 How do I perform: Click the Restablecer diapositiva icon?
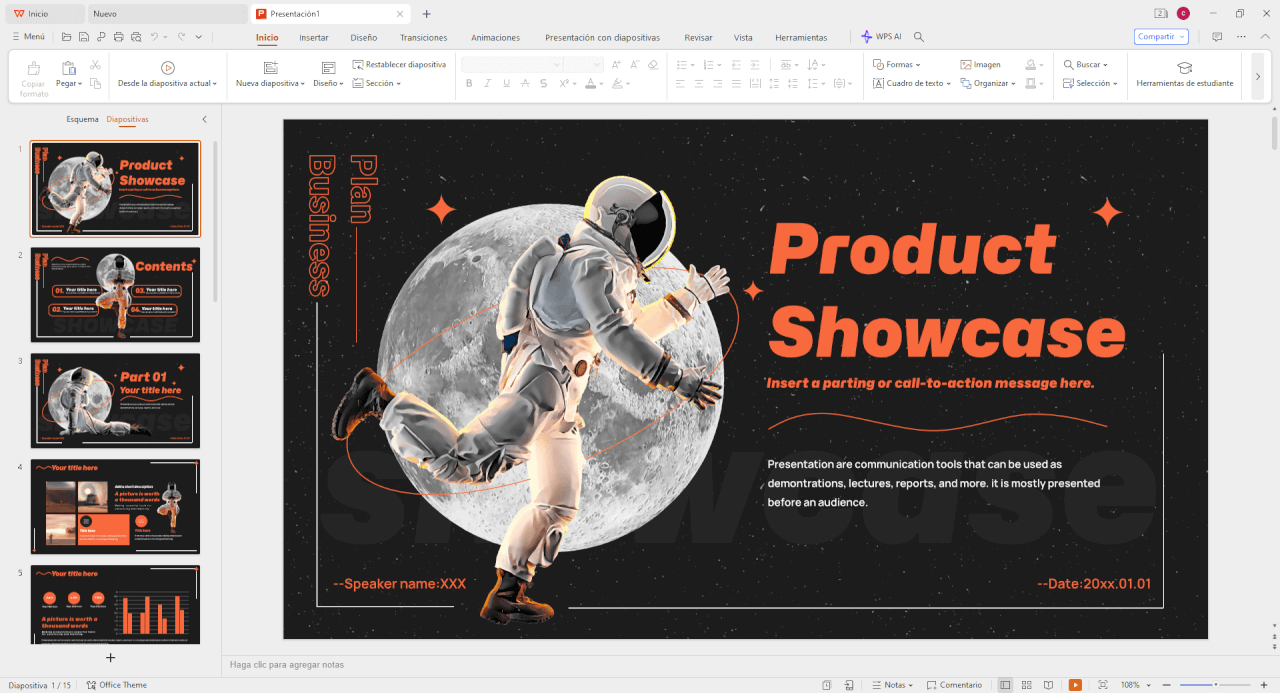click(358, 63)
